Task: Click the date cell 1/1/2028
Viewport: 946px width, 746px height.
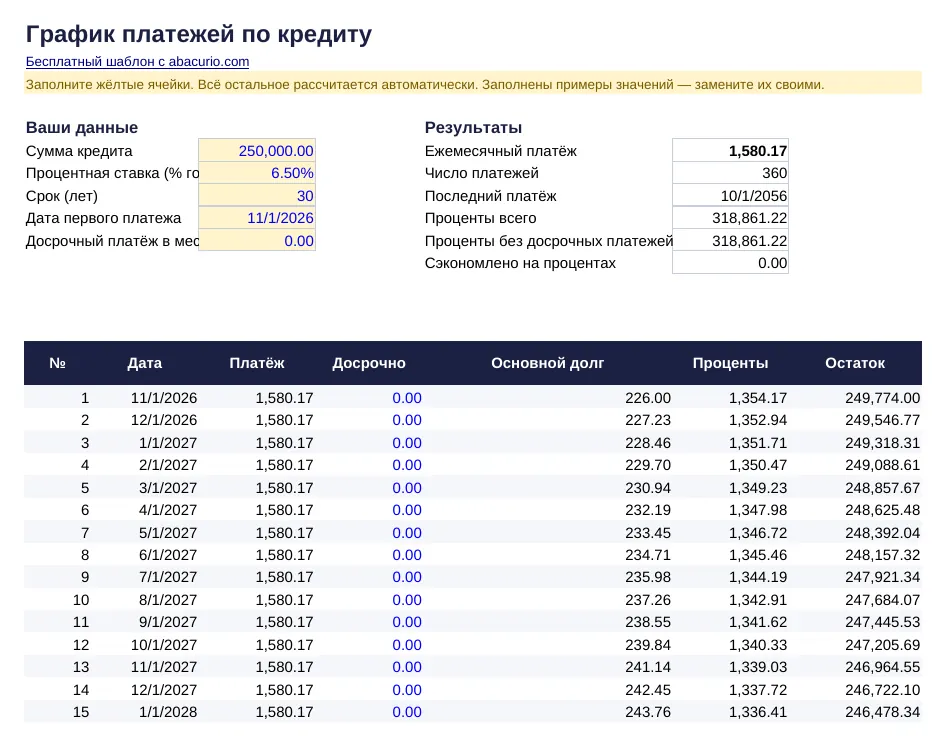Action: point(168,712)
